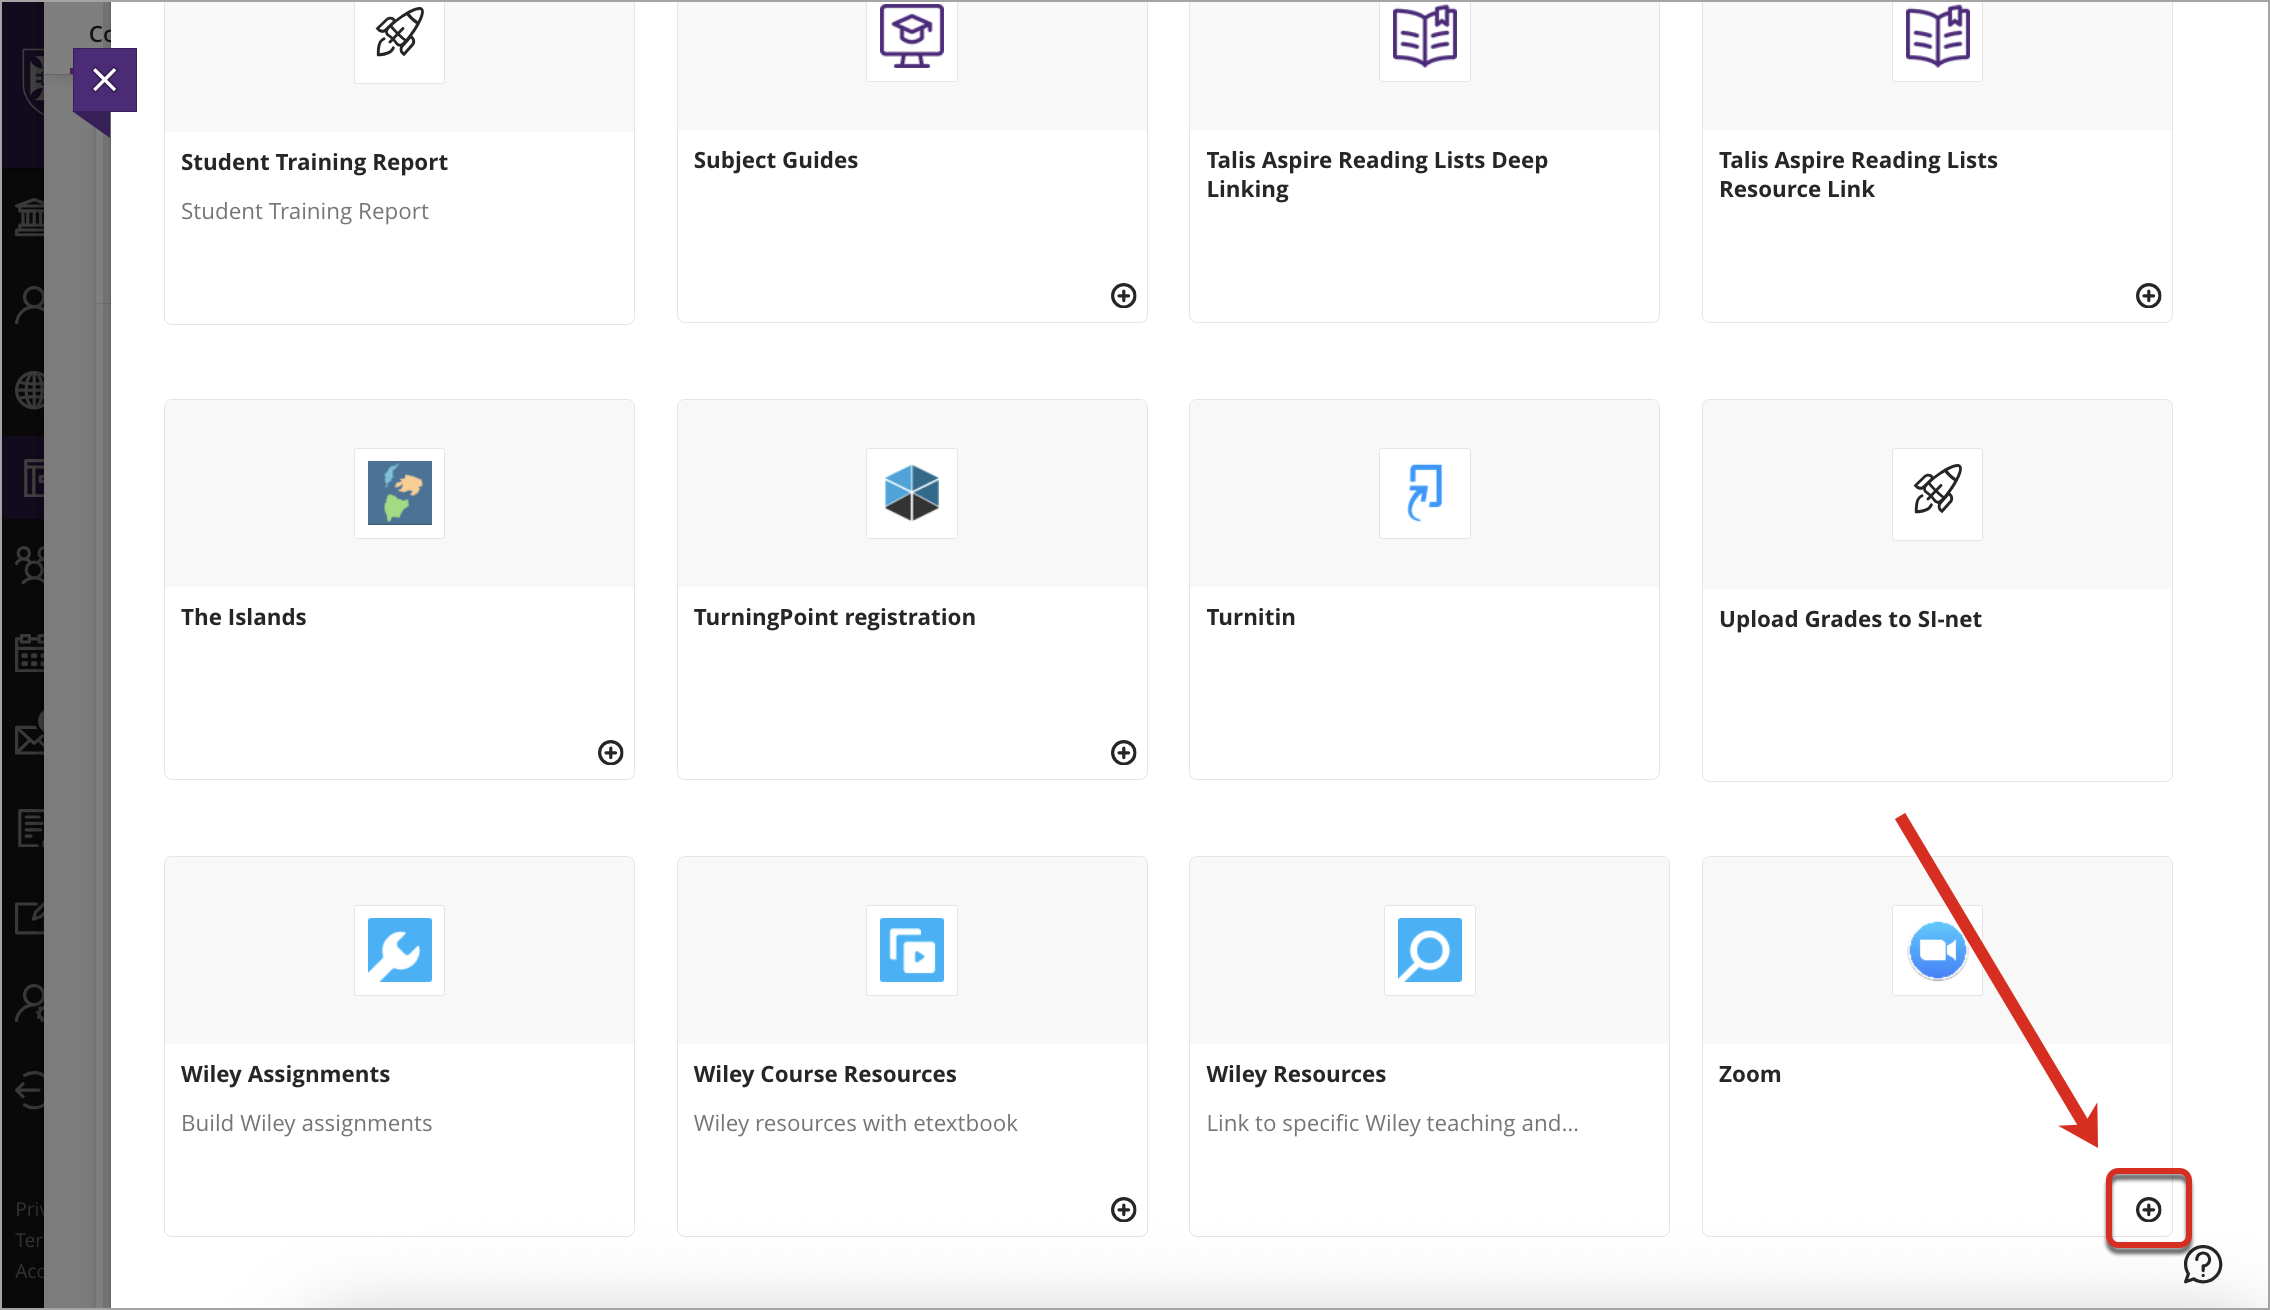Open the Wiley Assignments wrench icon
The height and width of the screenshot is (1310, 2270).
[399, 950]
